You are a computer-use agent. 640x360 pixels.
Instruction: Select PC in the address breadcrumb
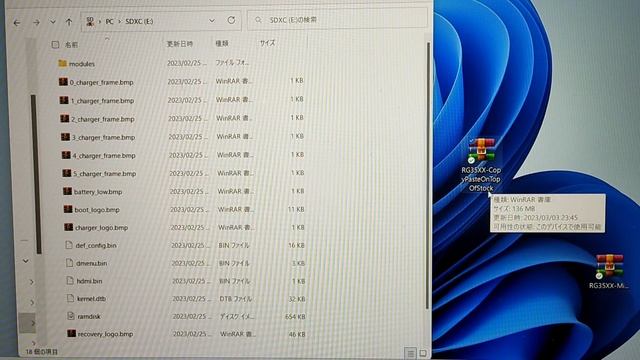109,22
